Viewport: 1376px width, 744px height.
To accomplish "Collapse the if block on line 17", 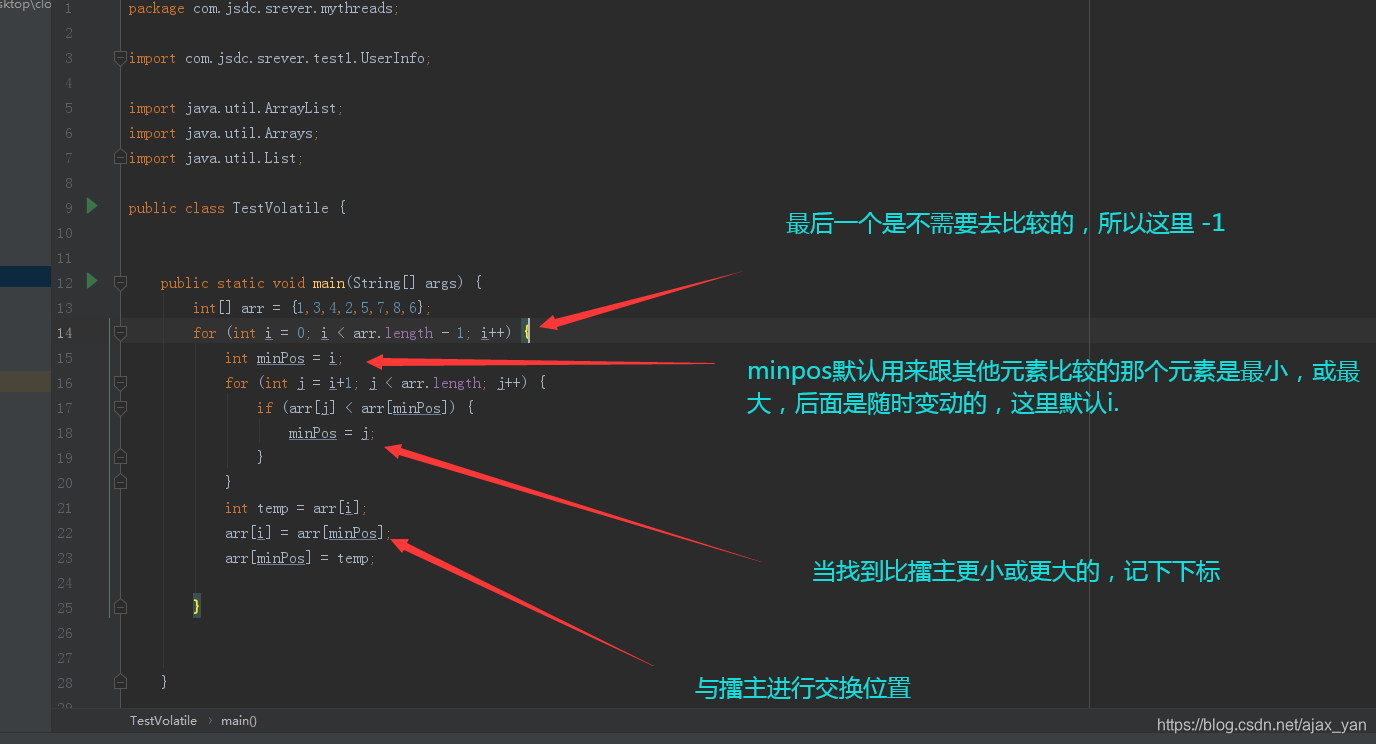I will click(120, 408).
